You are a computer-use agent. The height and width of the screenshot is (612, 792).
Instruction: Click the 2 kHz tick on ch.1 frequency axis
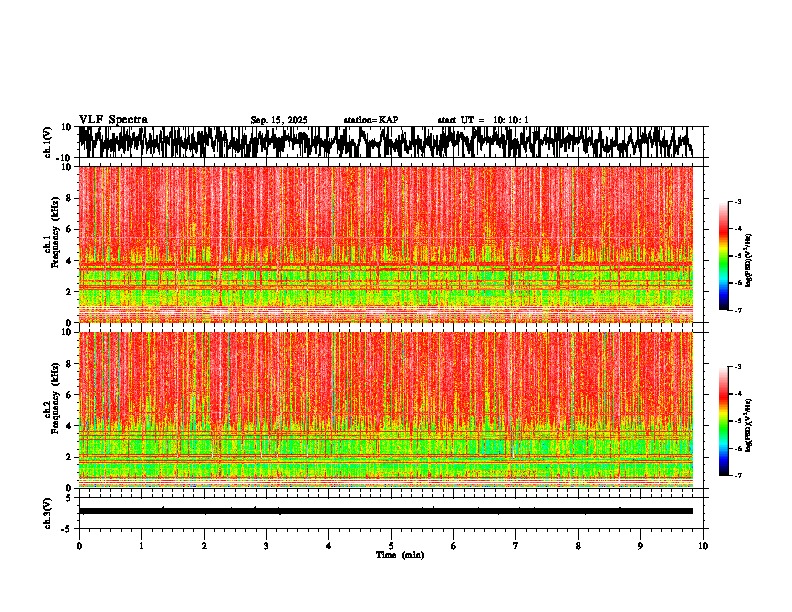71,292
